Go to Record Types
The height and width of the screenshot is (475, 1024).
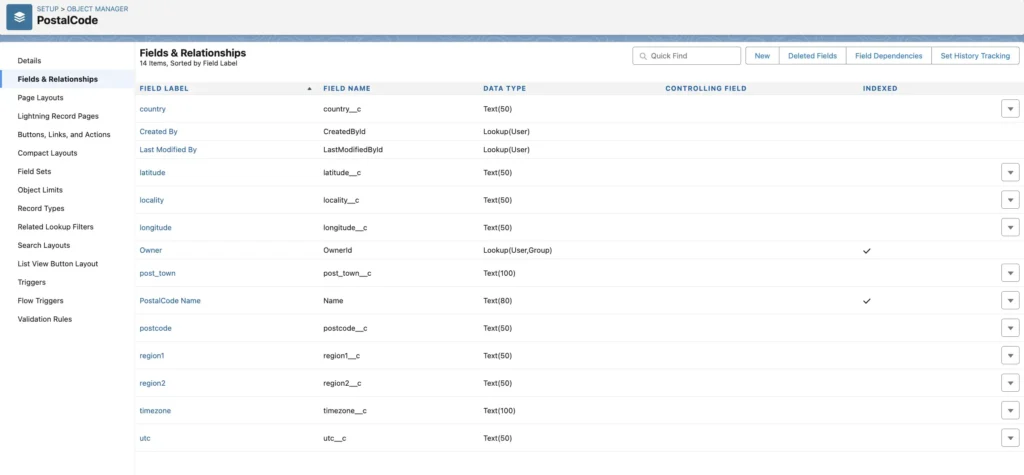(x=41, y=208)
